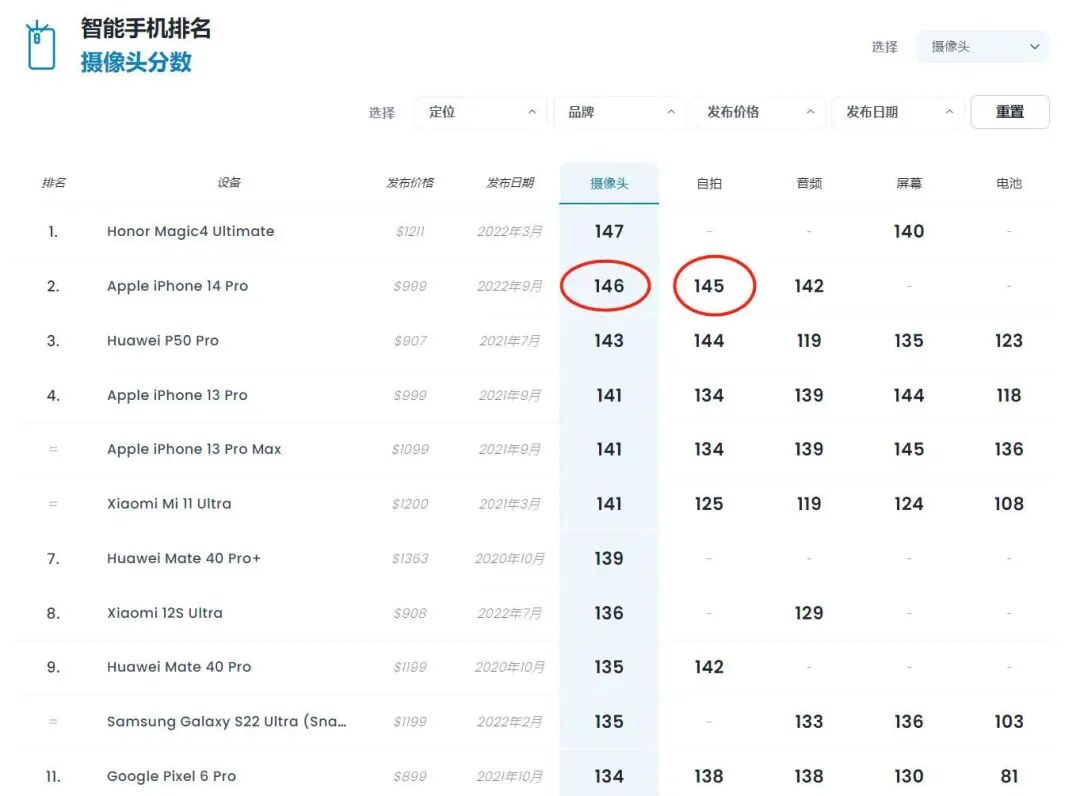Click camera score 147 for Honor Magic4
1080x796 pixels.
tap(609, 231)
